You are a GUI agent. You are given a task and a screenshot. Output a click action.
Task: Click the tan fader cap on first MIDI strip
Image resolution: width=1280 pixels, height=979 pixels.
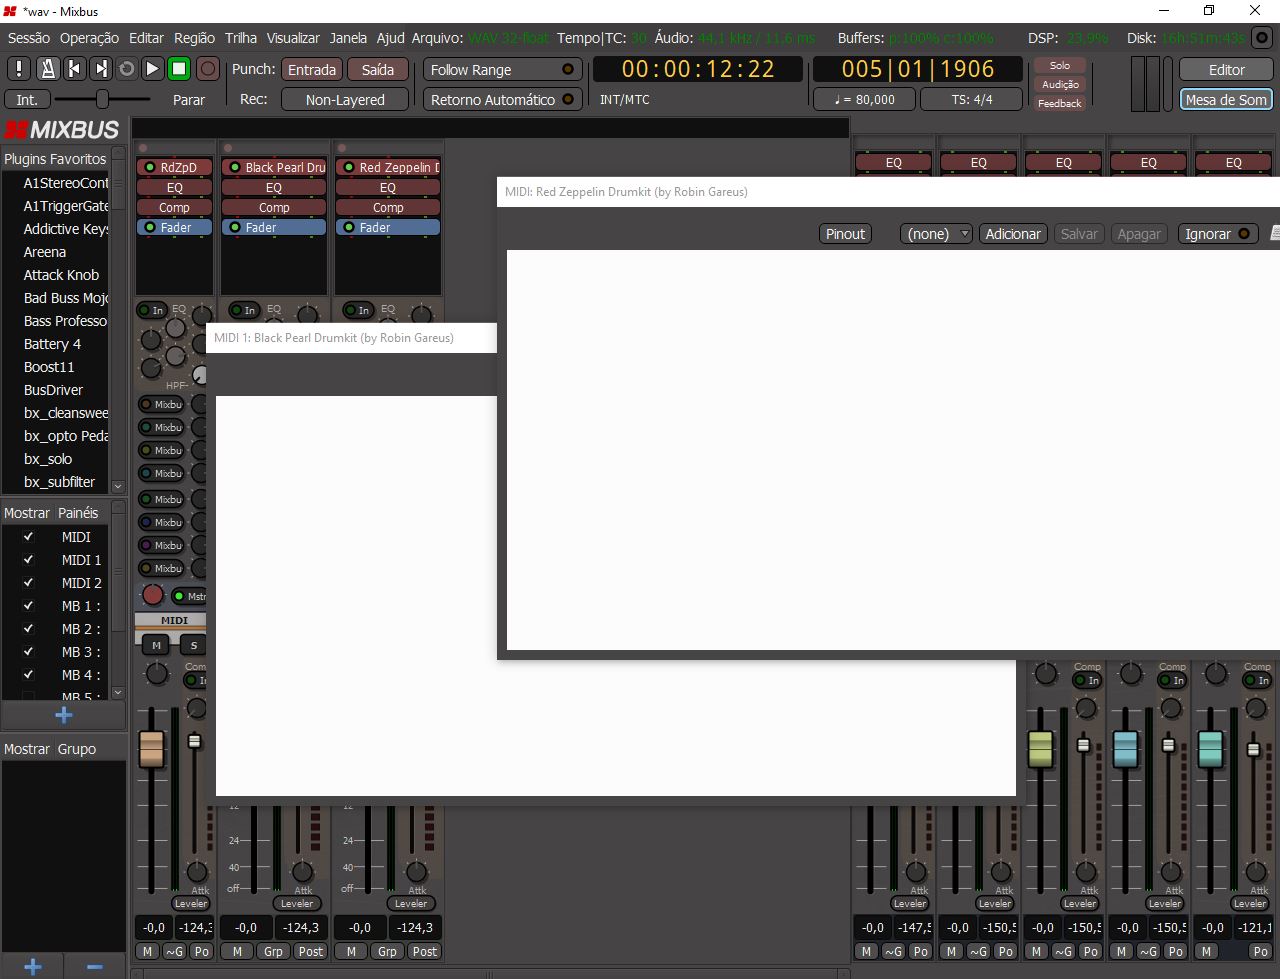coord(151,749)
